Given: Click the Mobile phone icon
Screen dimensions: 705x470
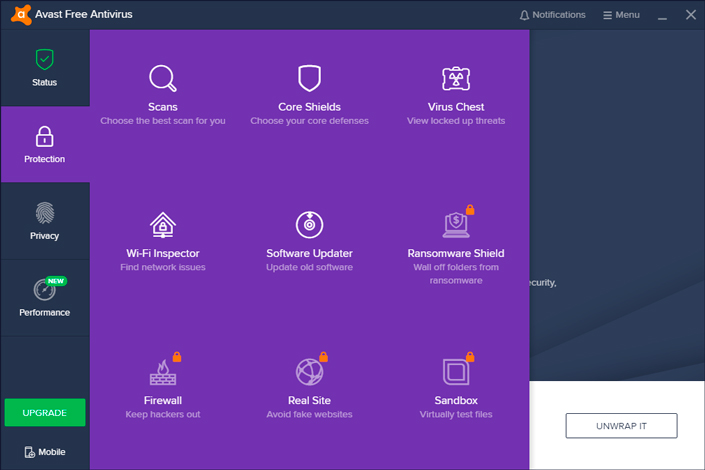Looking at the screenshot, I should click(29, 452).
